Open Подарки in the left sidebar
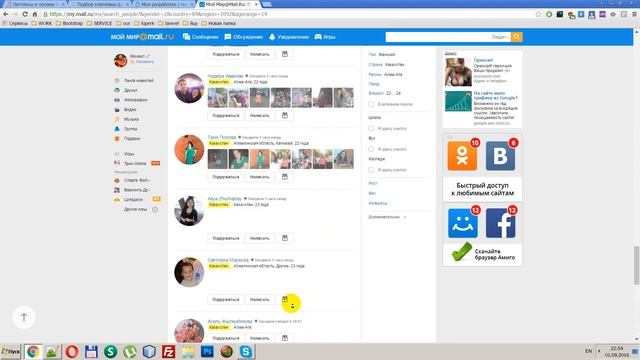This screenshot has height=360, width=640. 127,139
